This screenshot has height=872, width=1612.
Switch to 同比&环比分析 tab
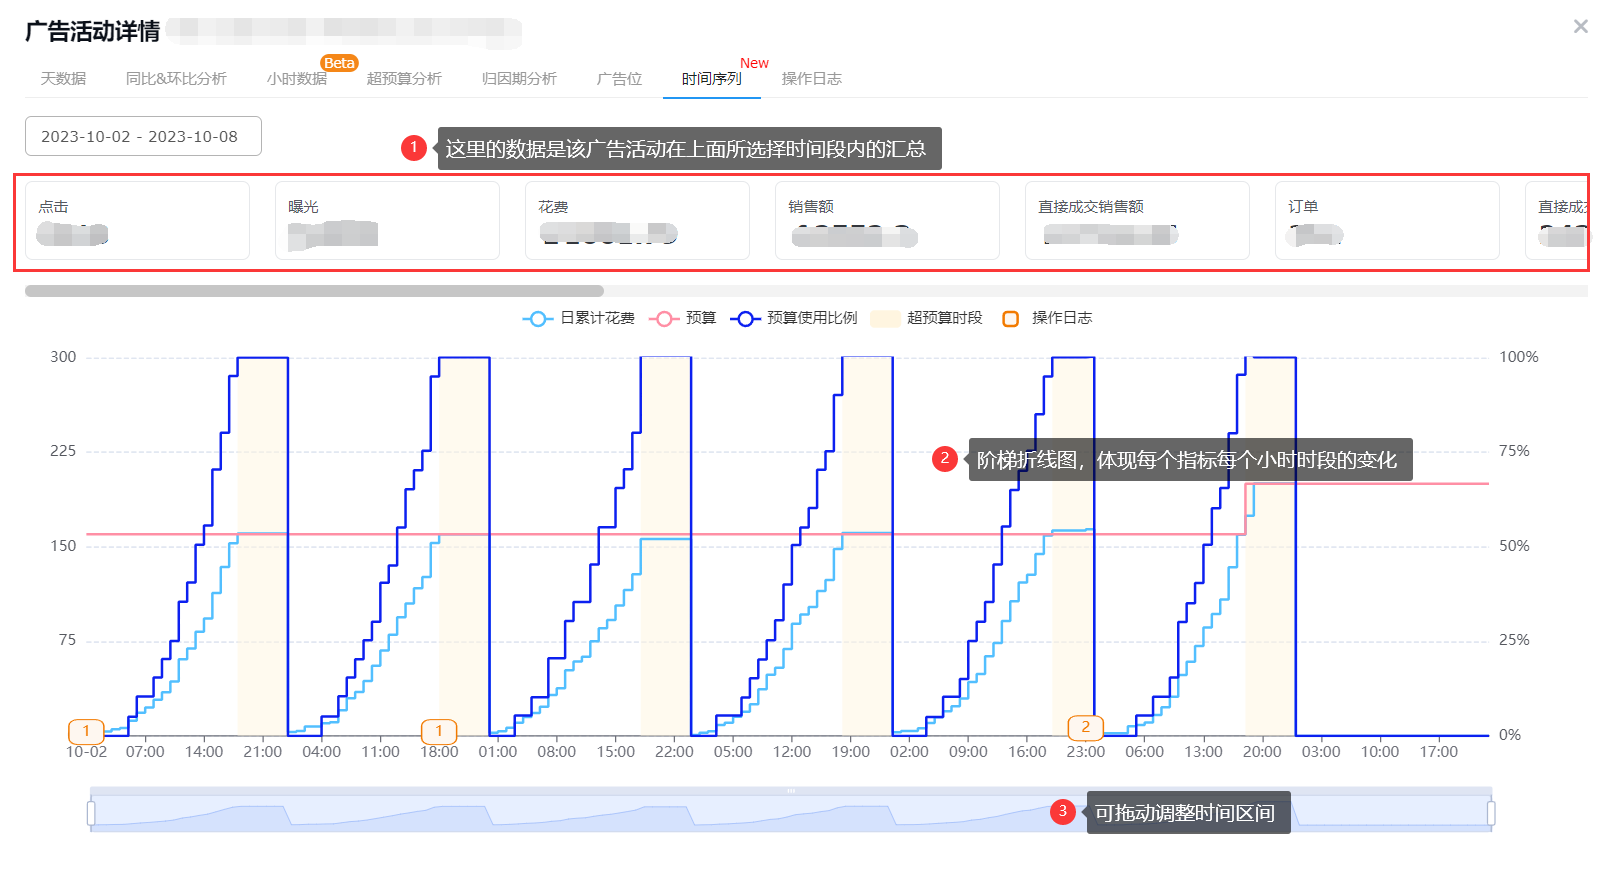[176, 79]
